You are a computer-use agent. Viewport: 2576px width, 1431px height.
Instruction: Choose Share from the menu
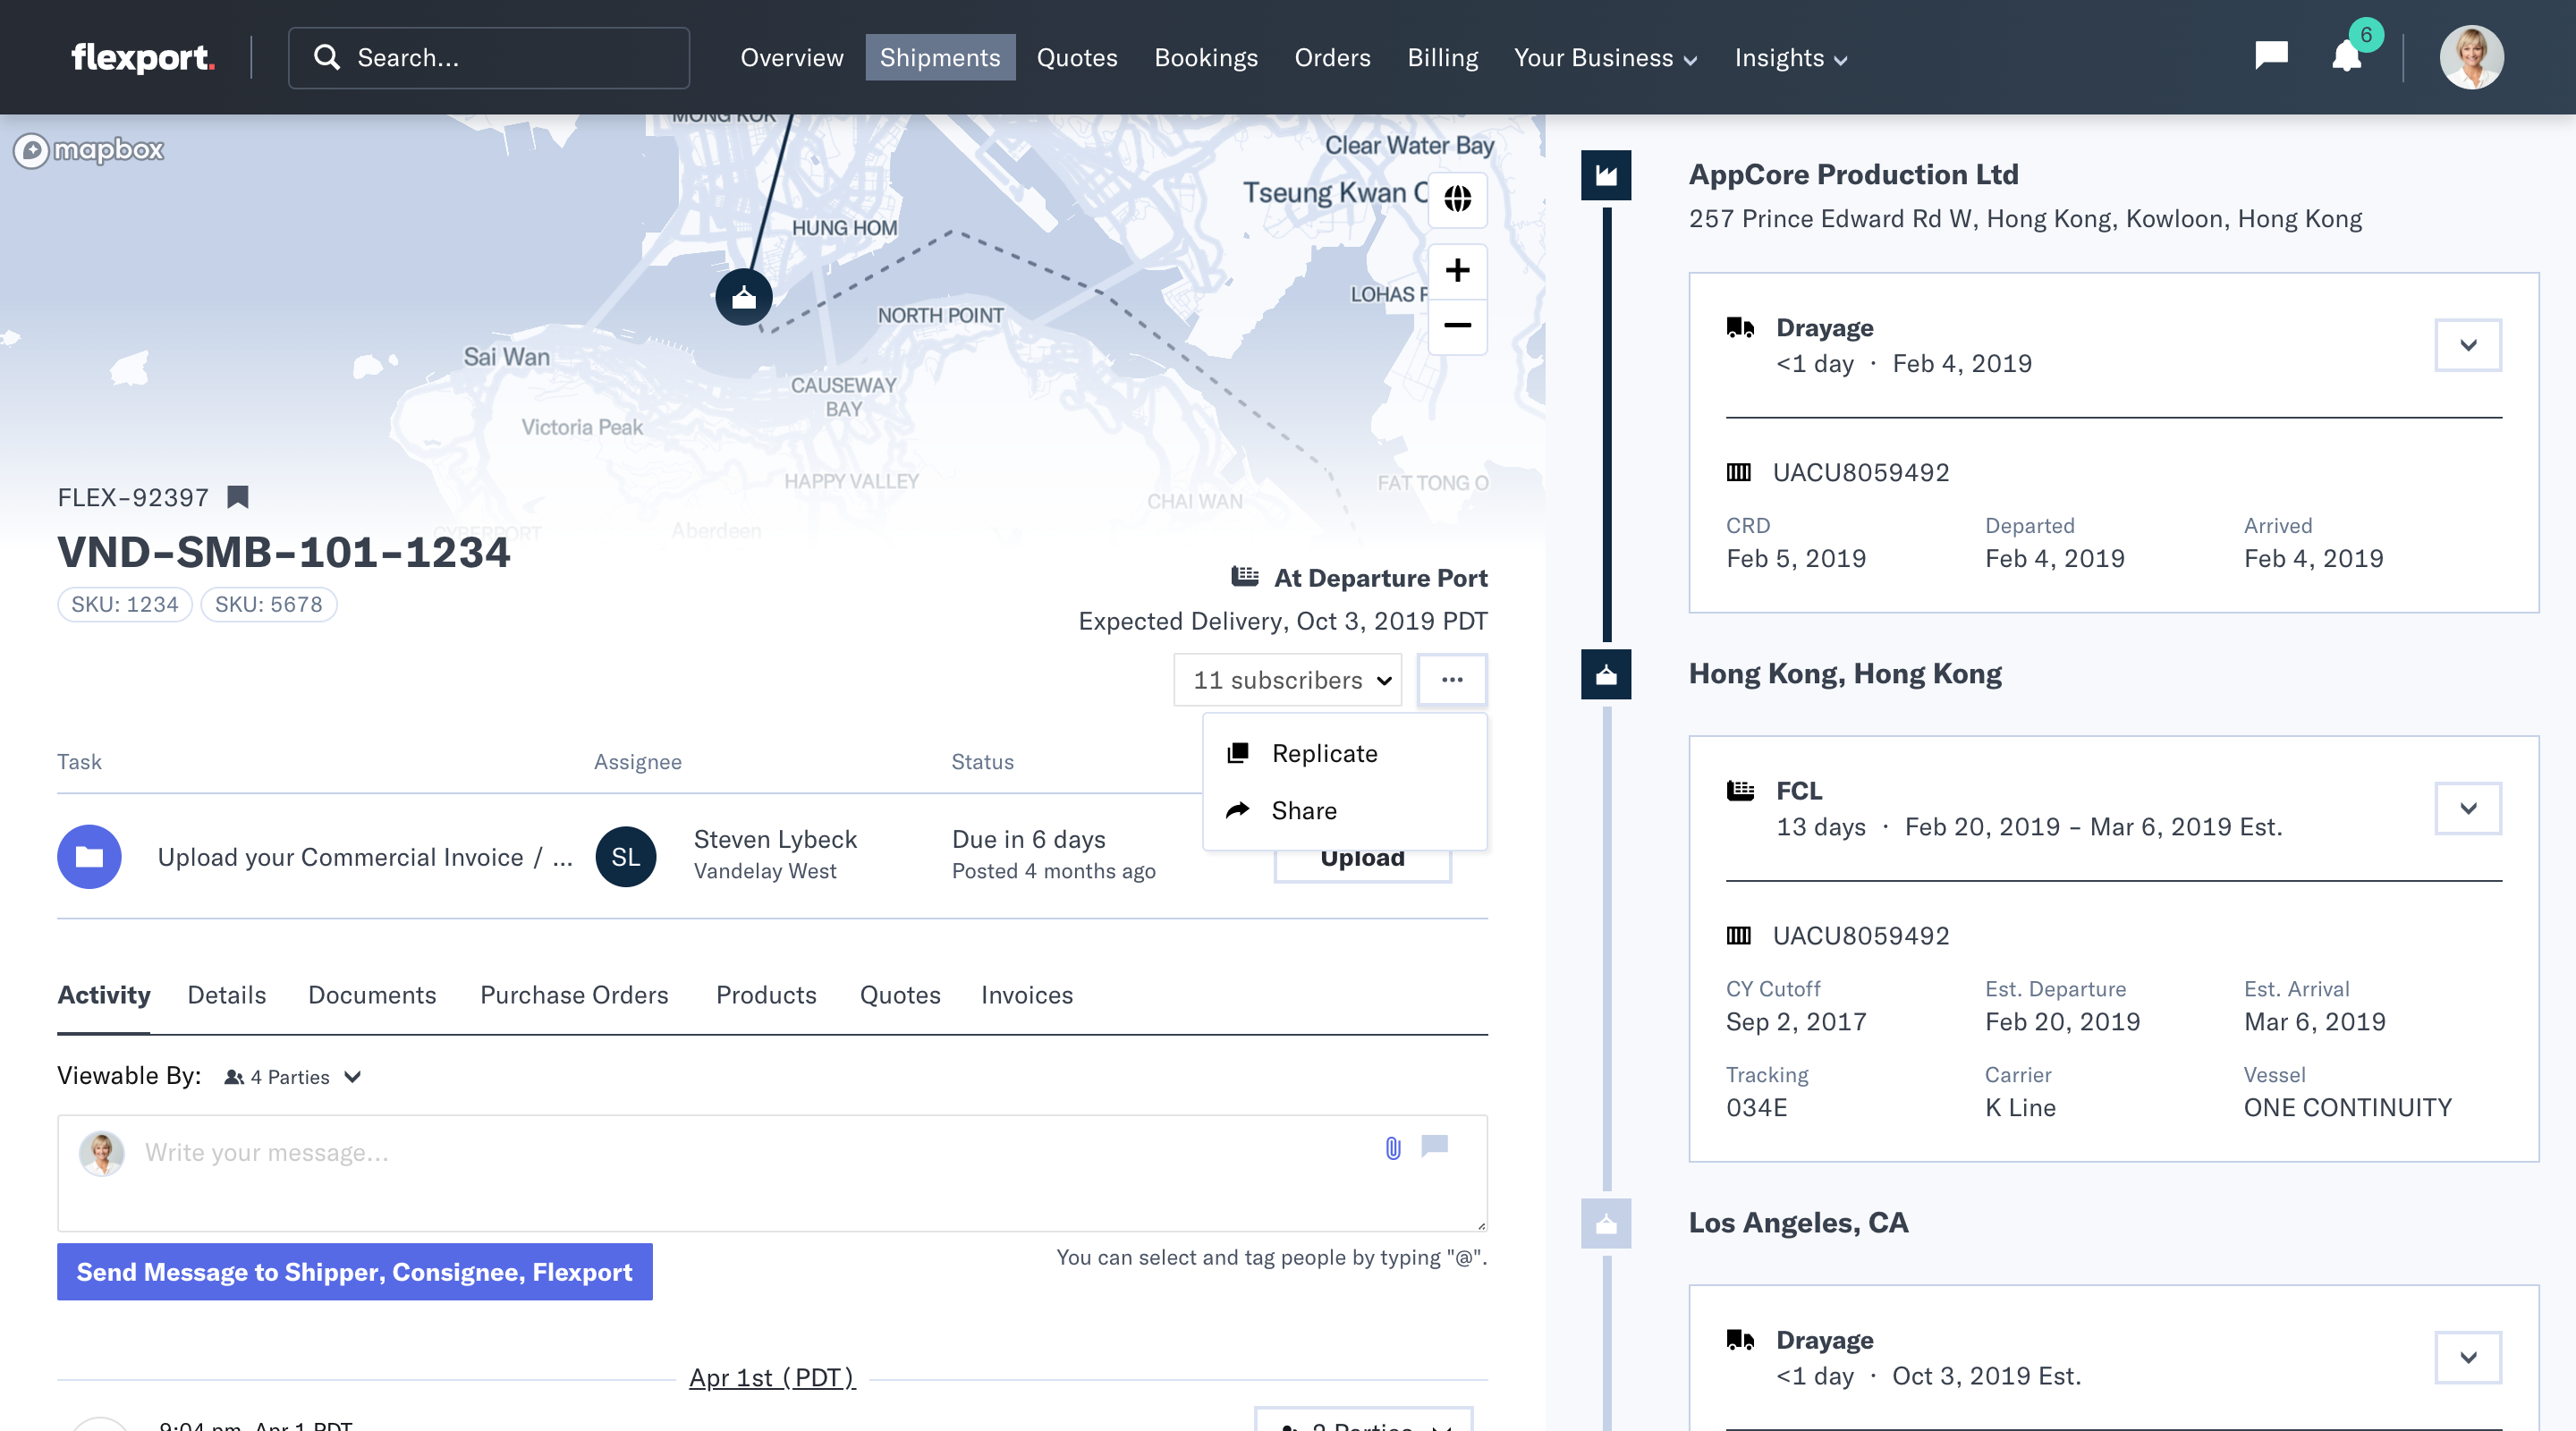point(1303,810)
